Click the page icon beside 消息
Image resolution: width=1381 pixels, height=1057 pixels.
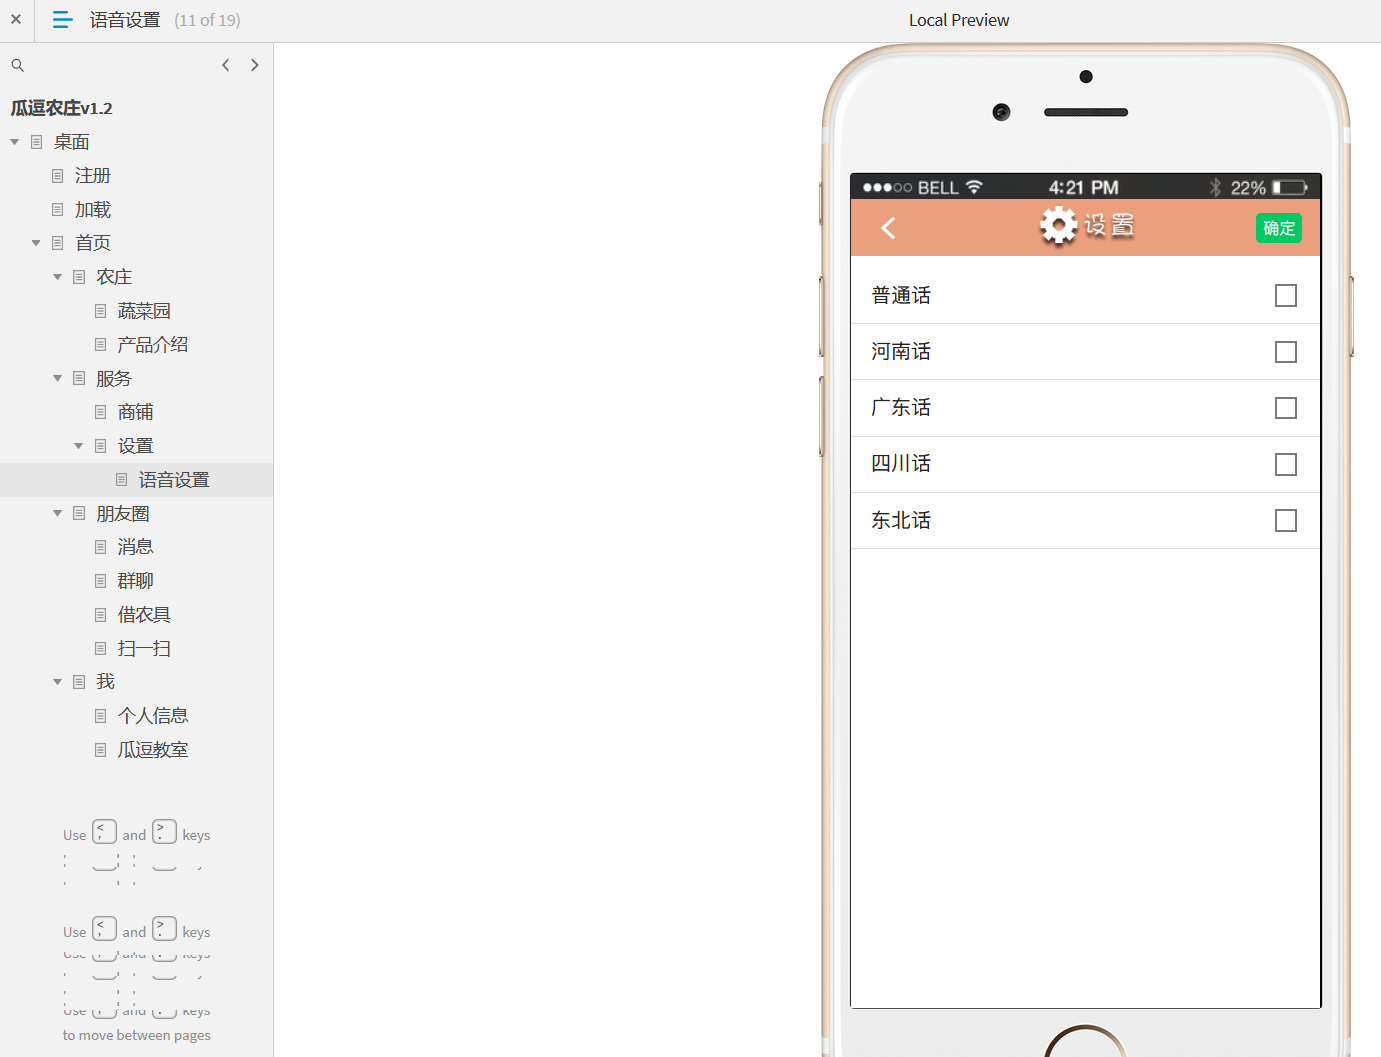point(101,547)
